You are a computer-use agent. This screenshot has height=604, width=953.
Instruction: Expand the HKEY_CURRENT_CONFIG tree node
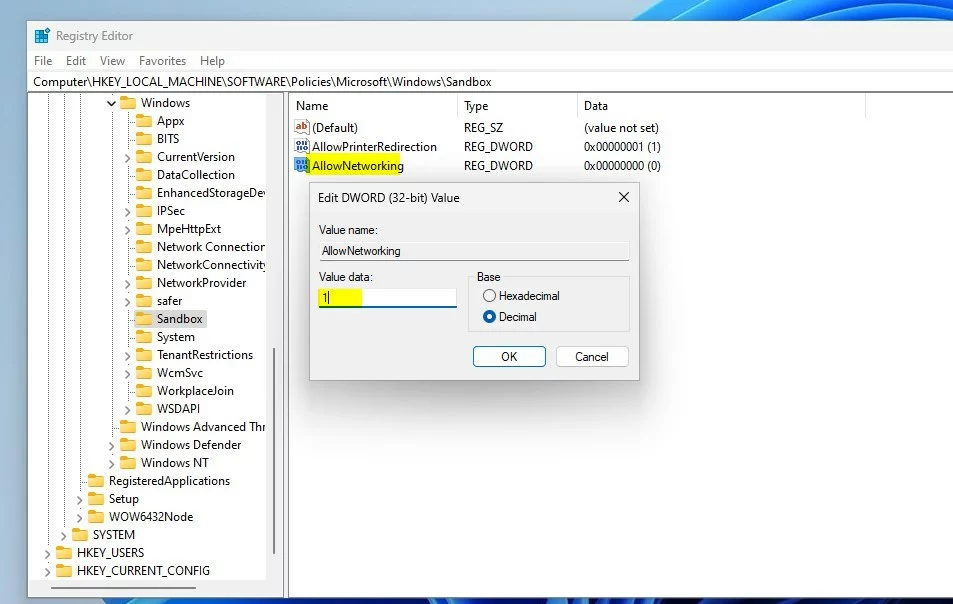pos(47,571)
